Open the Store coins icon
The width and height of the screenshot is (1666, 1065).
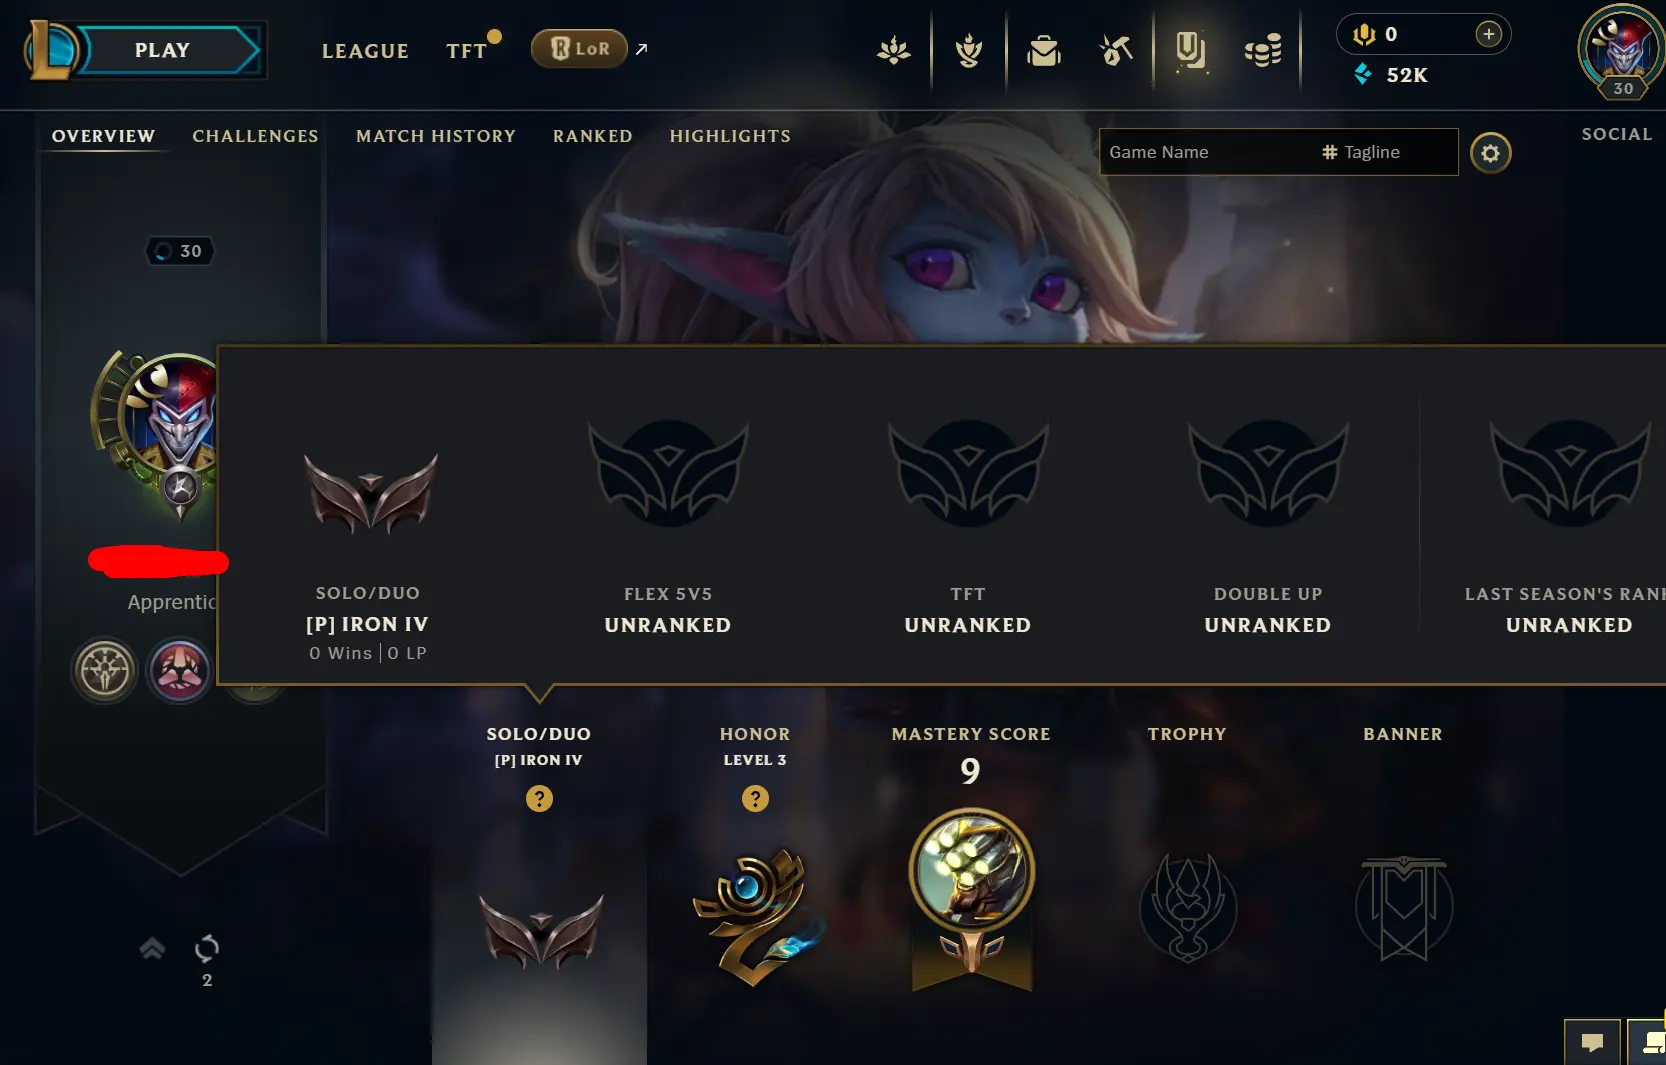[x=1263, y=50]
